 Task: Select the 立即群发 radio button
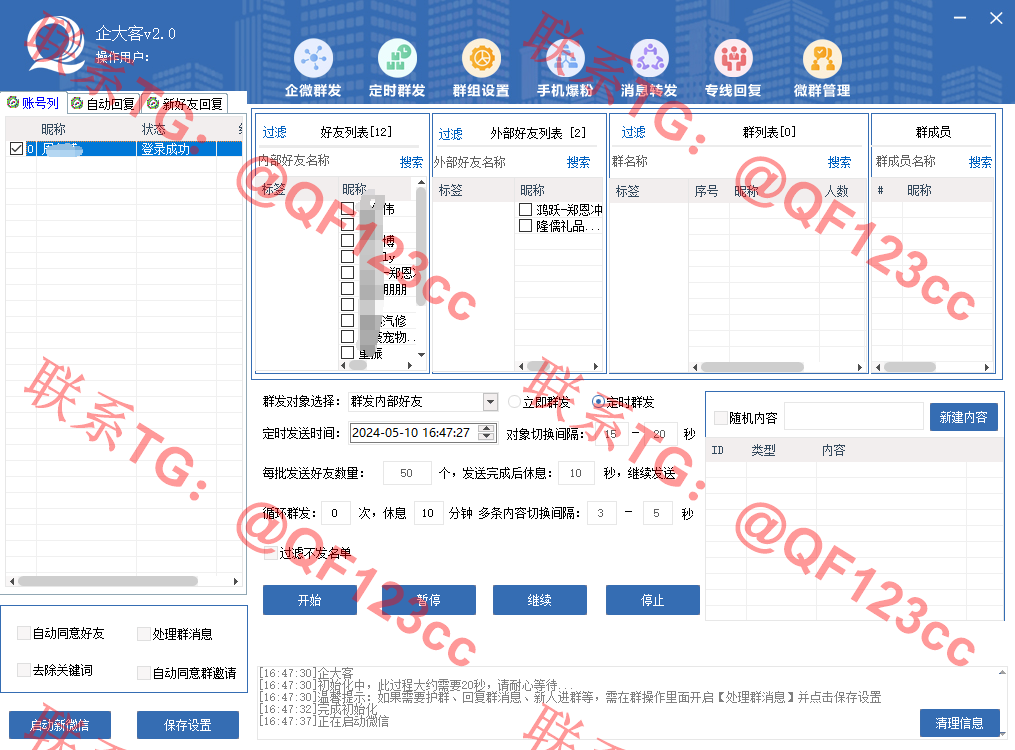coord(515,402)
